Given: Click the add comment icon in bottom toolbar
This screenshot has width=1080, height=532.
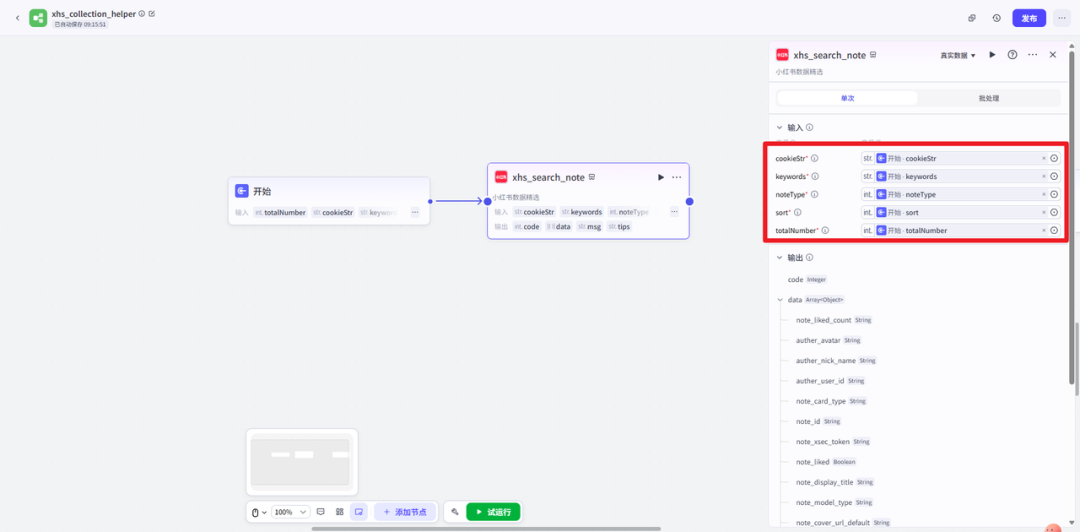Looking at the screenshot, I should pyautogui.click(x=320, y=512).
